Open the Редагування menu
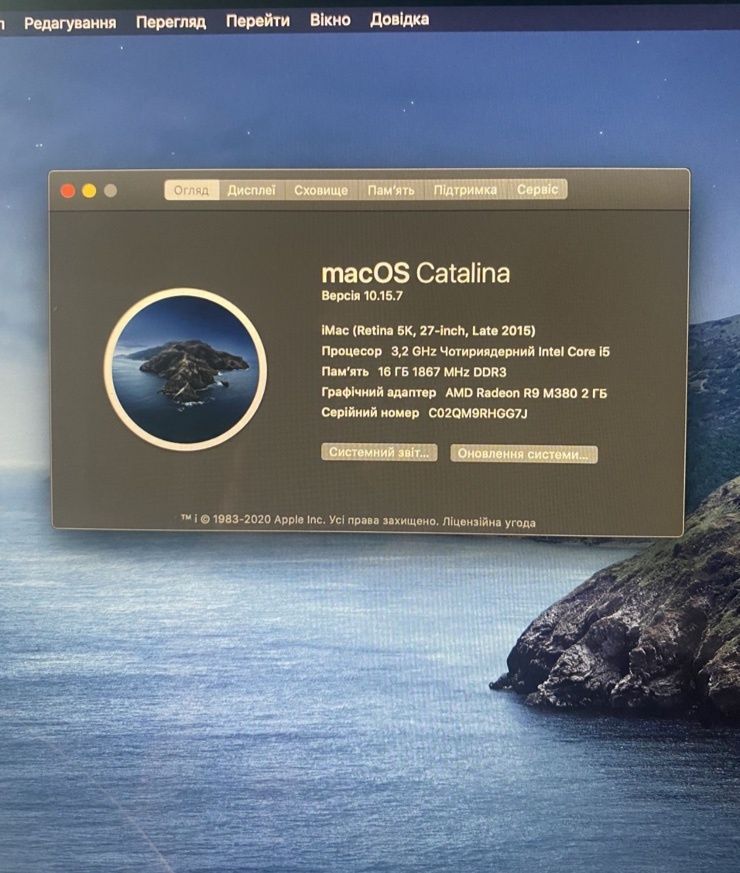Image resolution: width=740 pixels, height=873 pixels. click(x=70, y=23)
